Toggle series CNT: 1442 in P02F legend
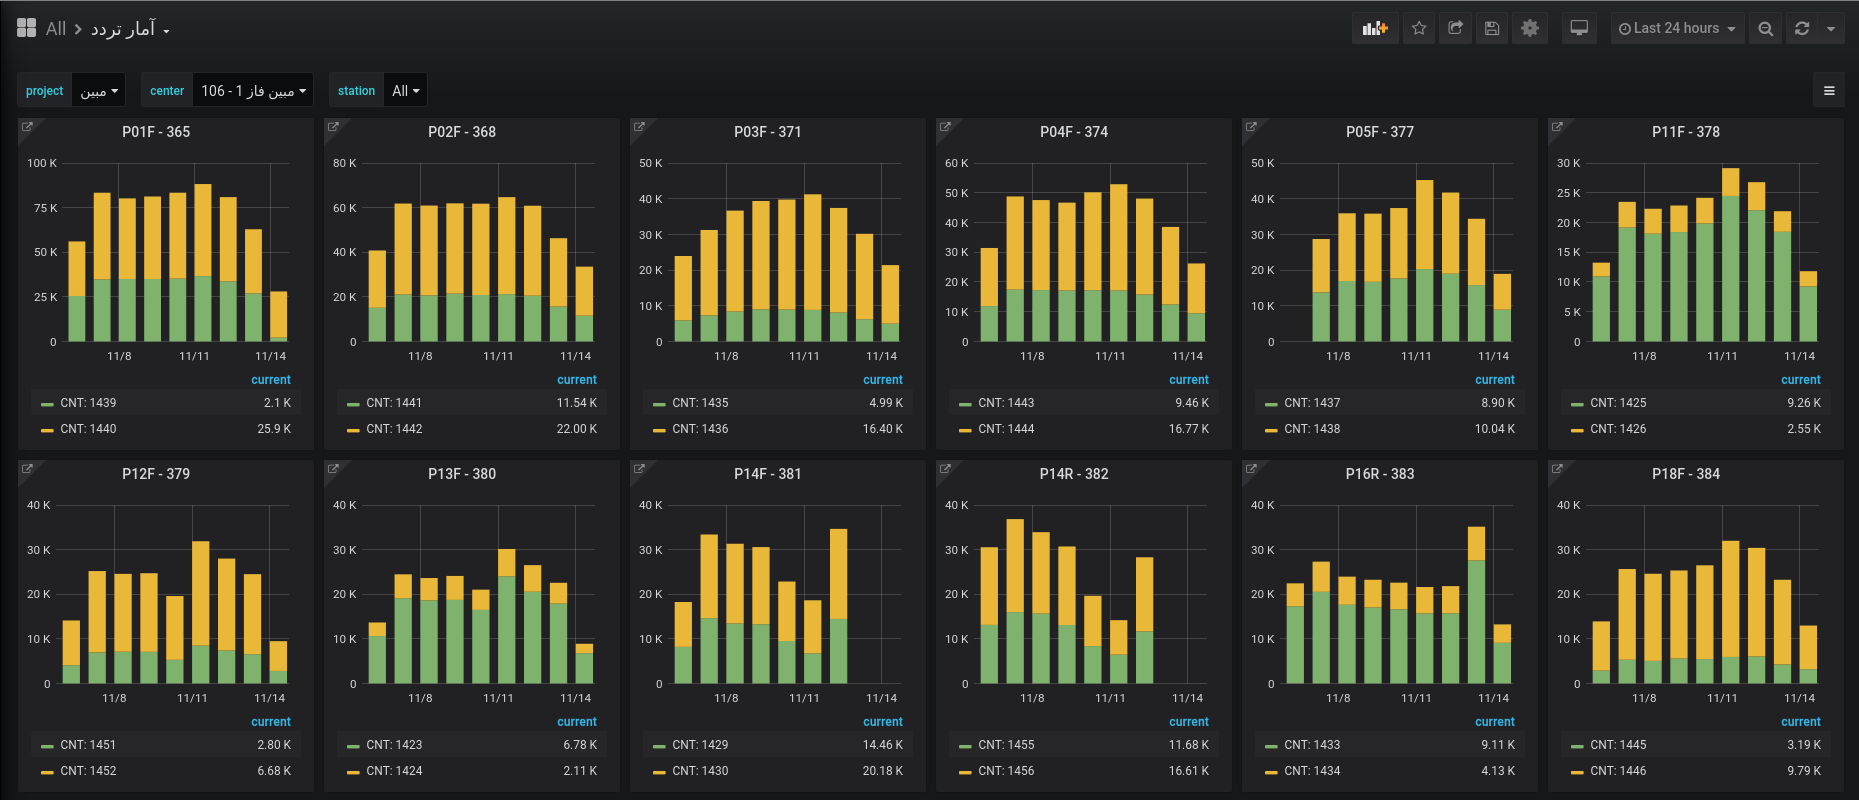The height and width of the screenshot is (800, 1859). (394, 429)
